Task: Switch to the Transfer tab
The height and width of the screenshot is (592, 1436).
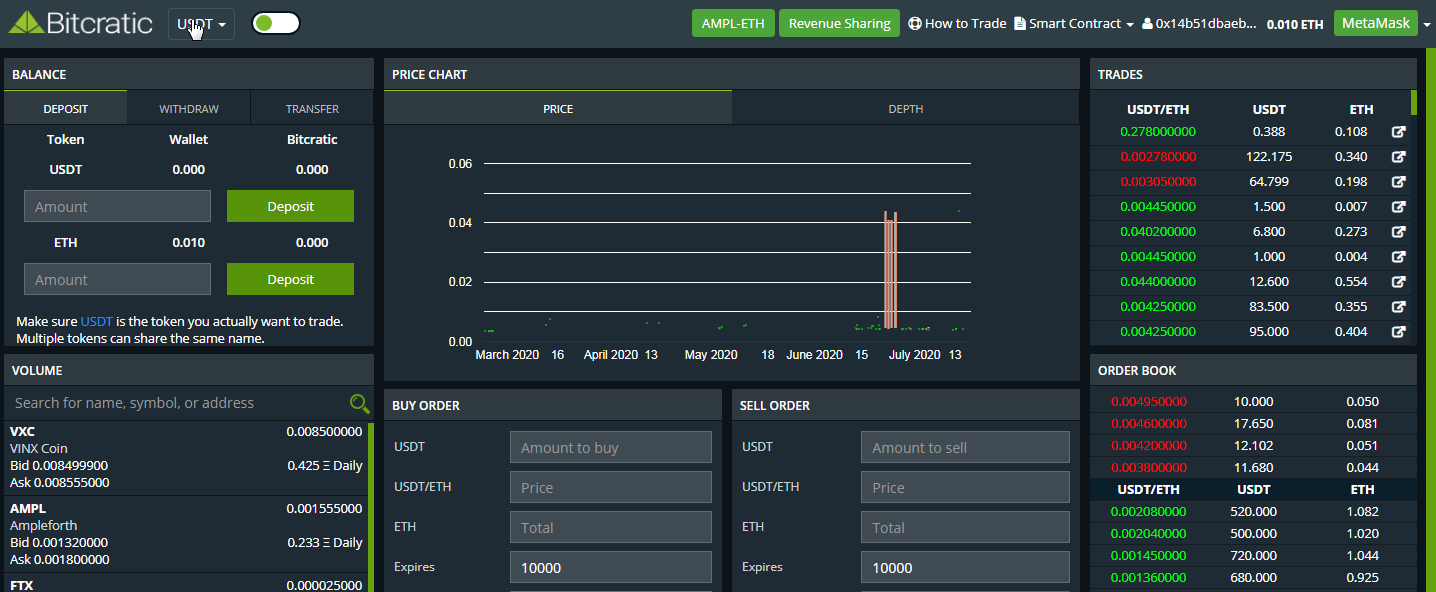Action: click(x=312, y=109)
